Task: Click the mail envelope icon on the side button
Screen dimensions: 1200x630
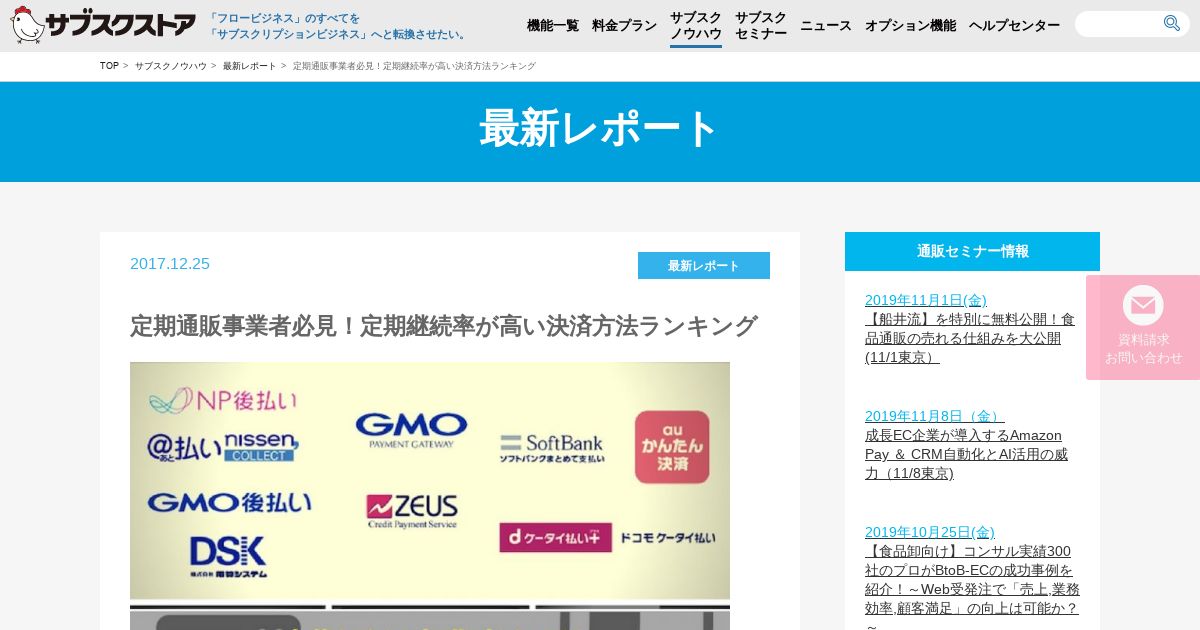Action: point(1143,305)
